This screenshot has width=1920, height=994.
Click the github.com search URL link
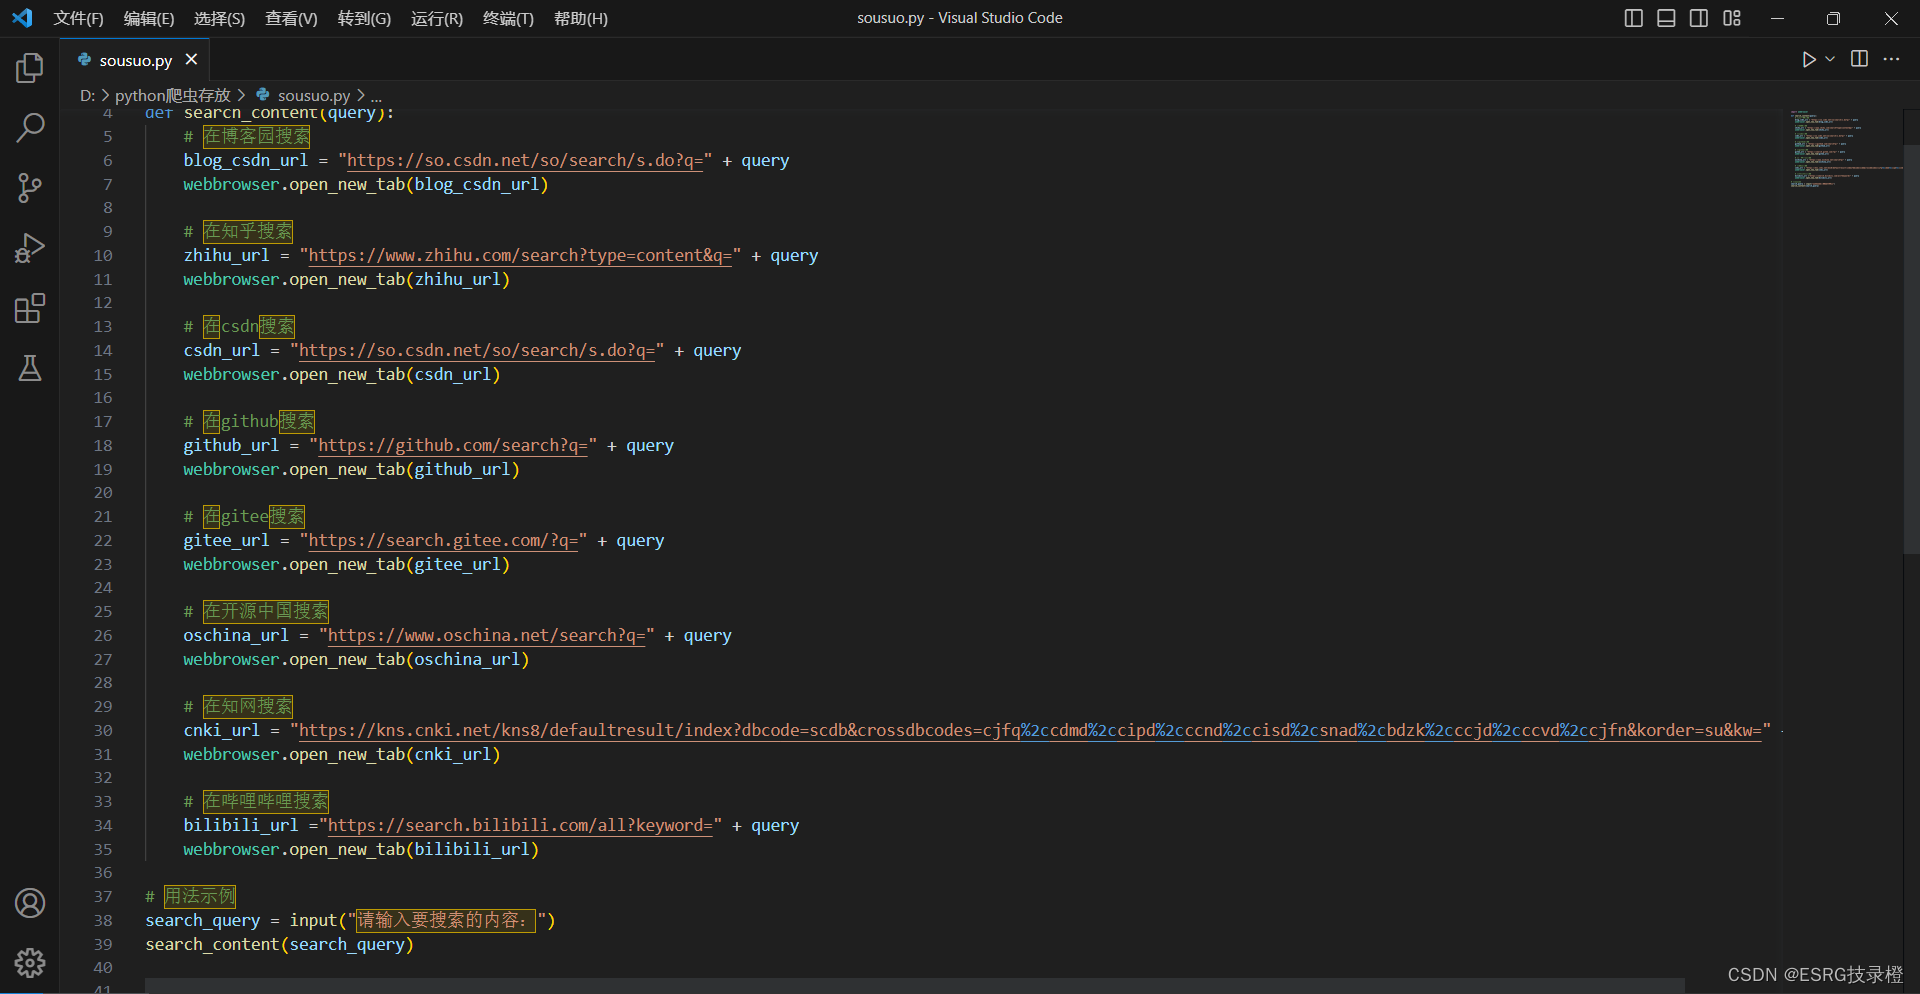pos(453,445)
